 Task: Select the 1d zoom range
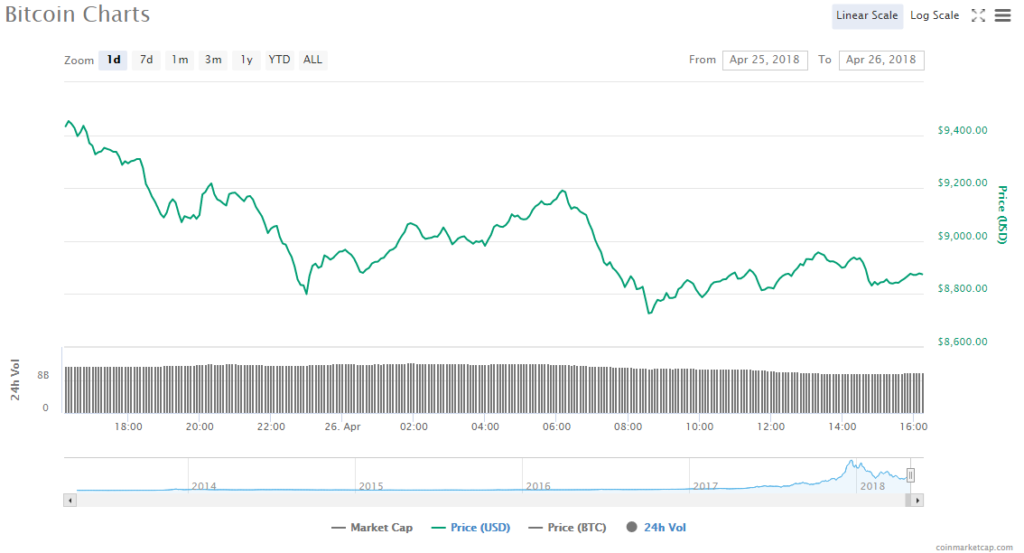(x=114, y=60)
